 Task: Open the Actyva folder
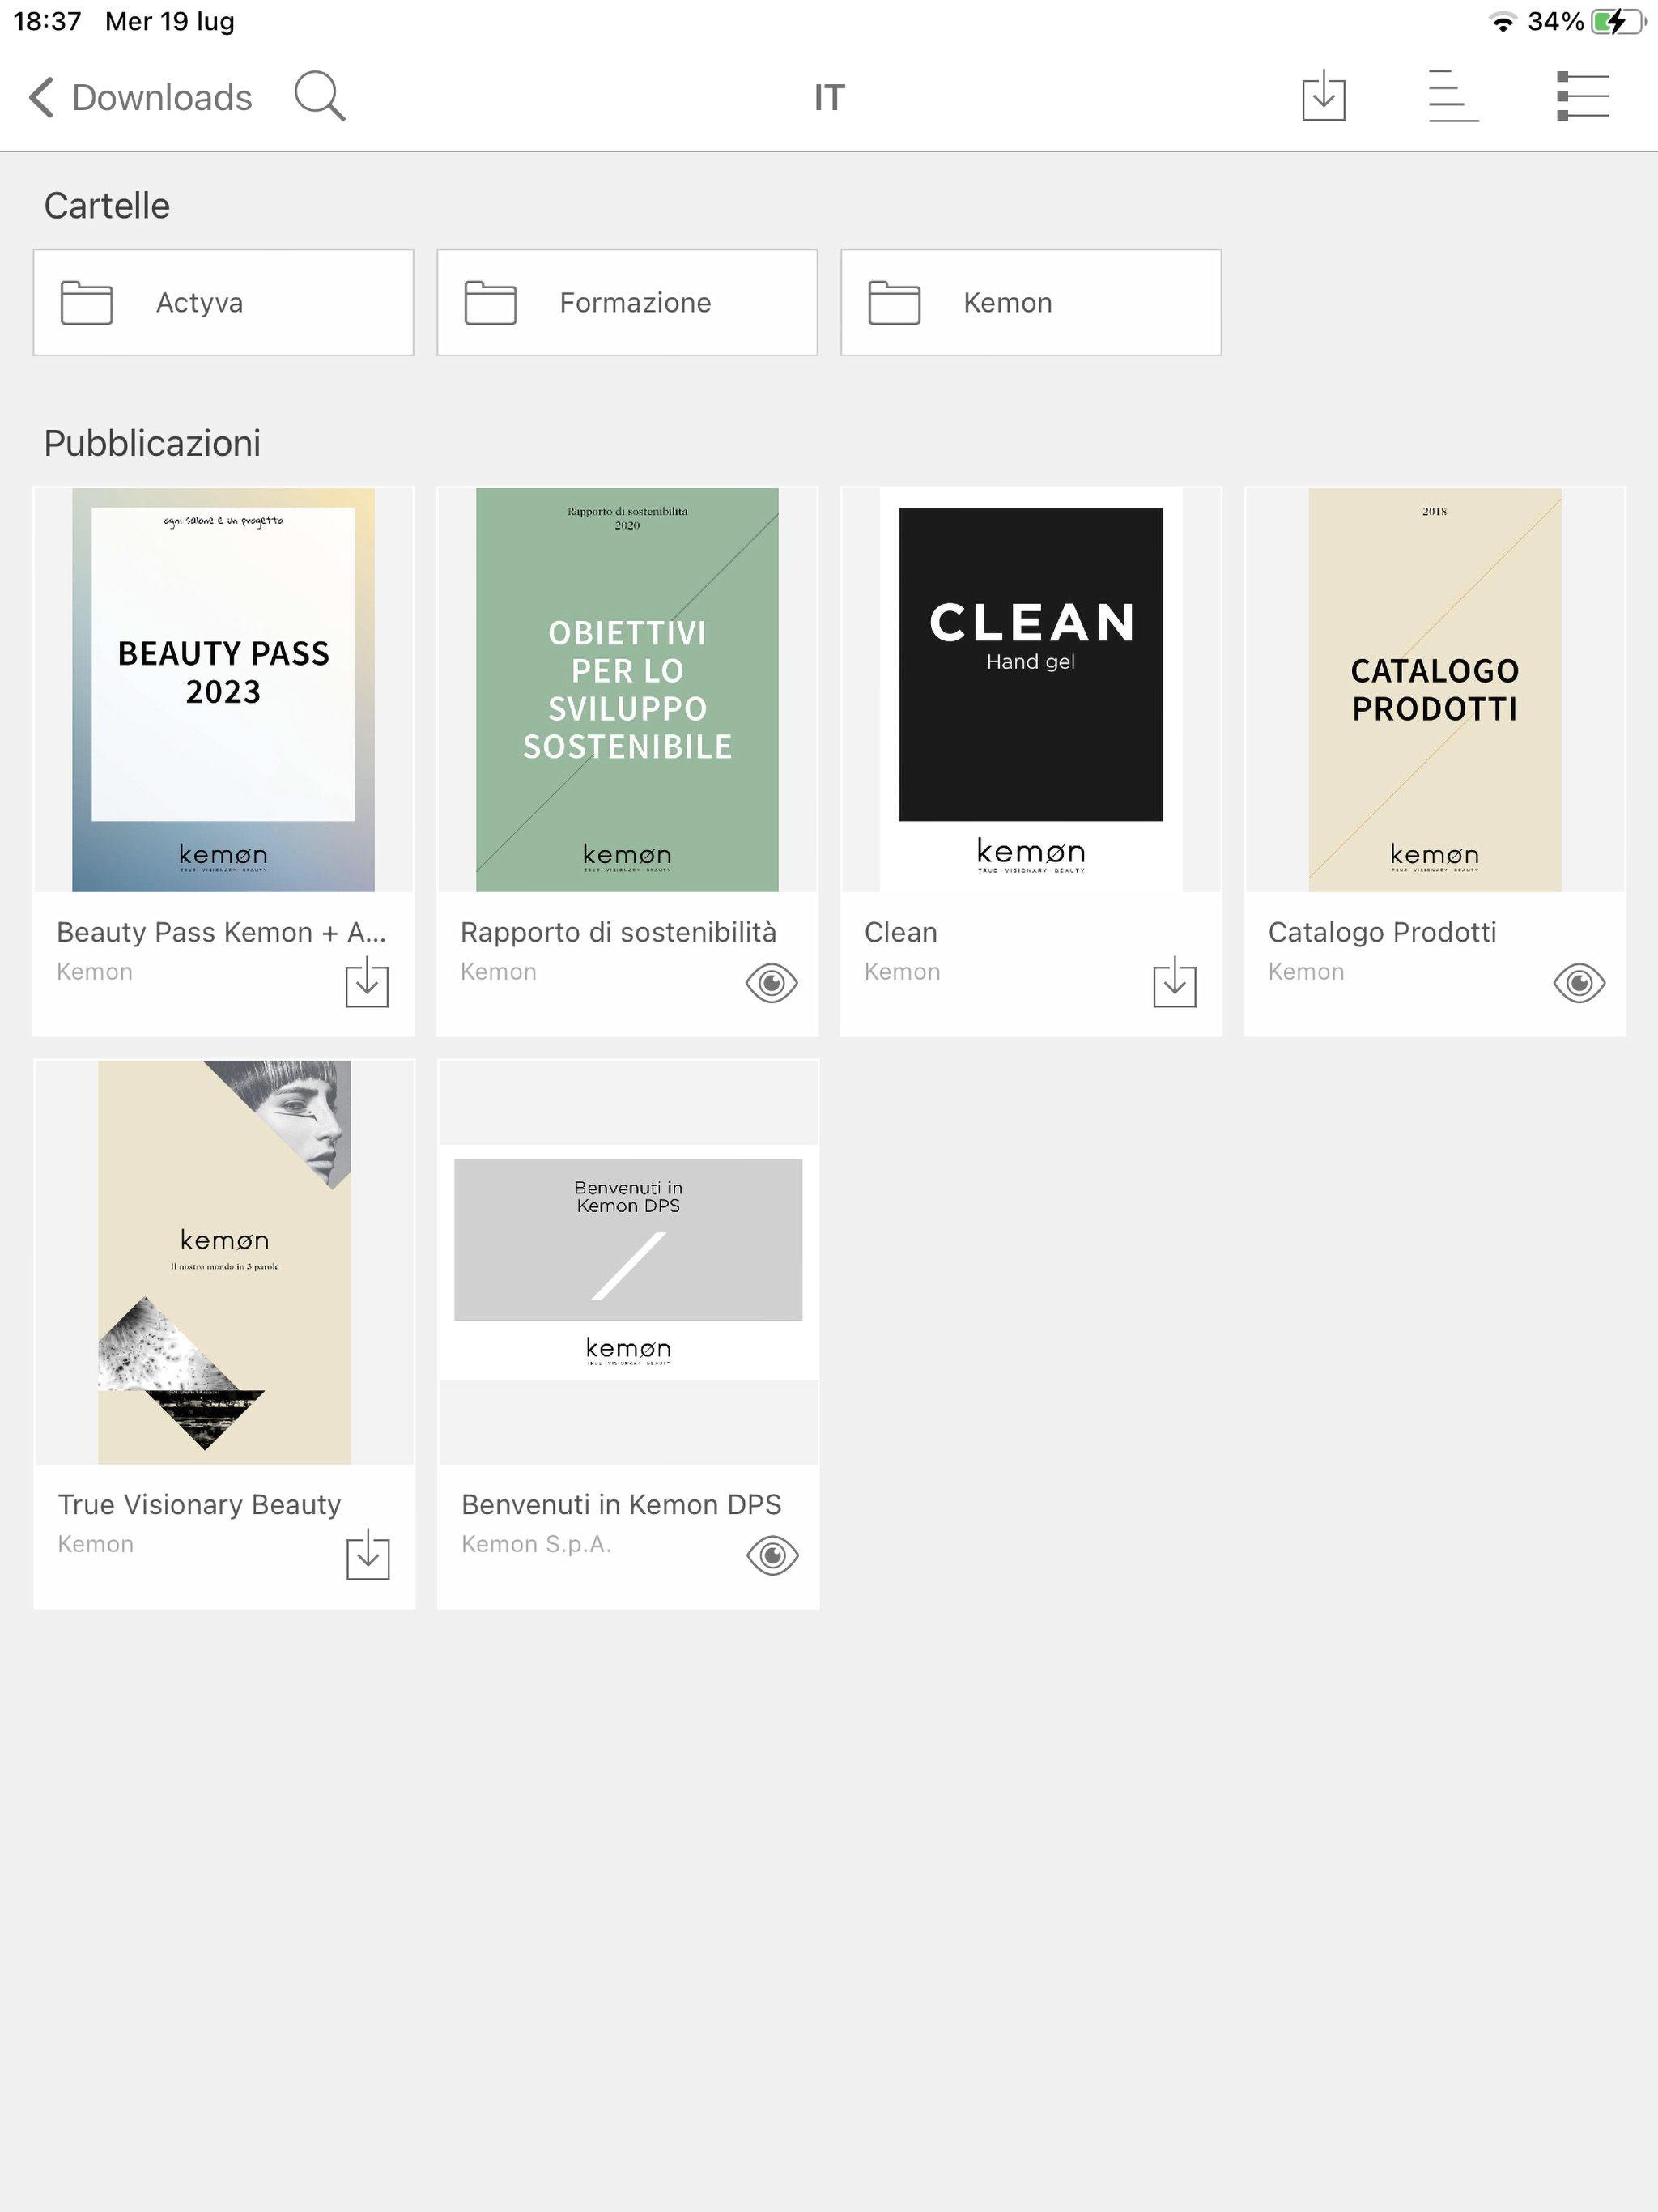click(223, 302)
